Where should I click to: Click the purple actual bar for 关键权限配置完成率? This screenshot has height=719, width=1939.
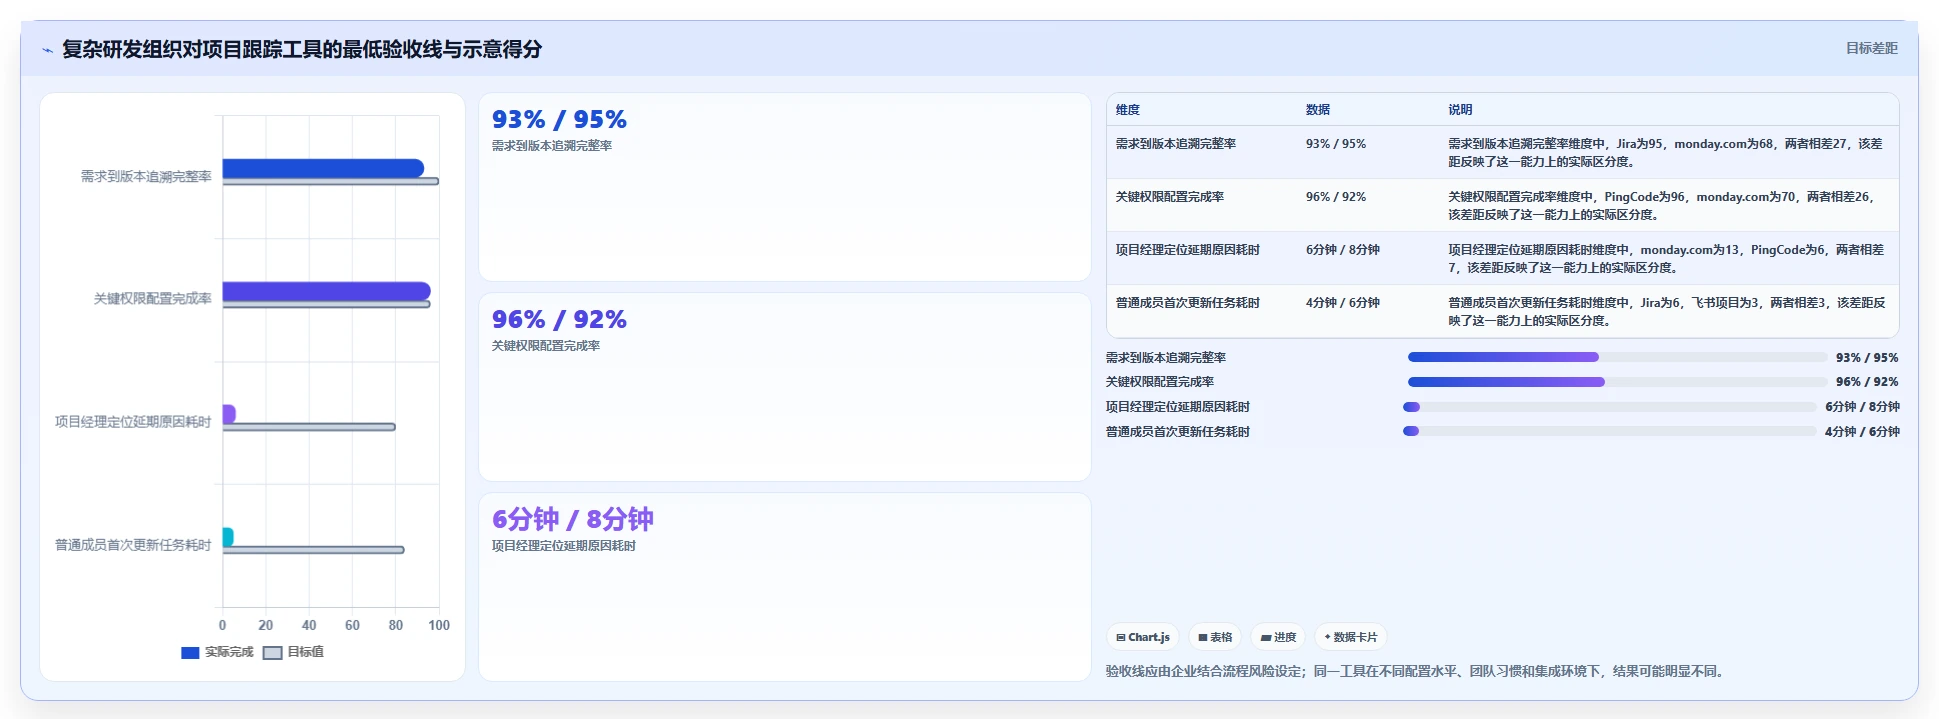click(x=326, y=291)
